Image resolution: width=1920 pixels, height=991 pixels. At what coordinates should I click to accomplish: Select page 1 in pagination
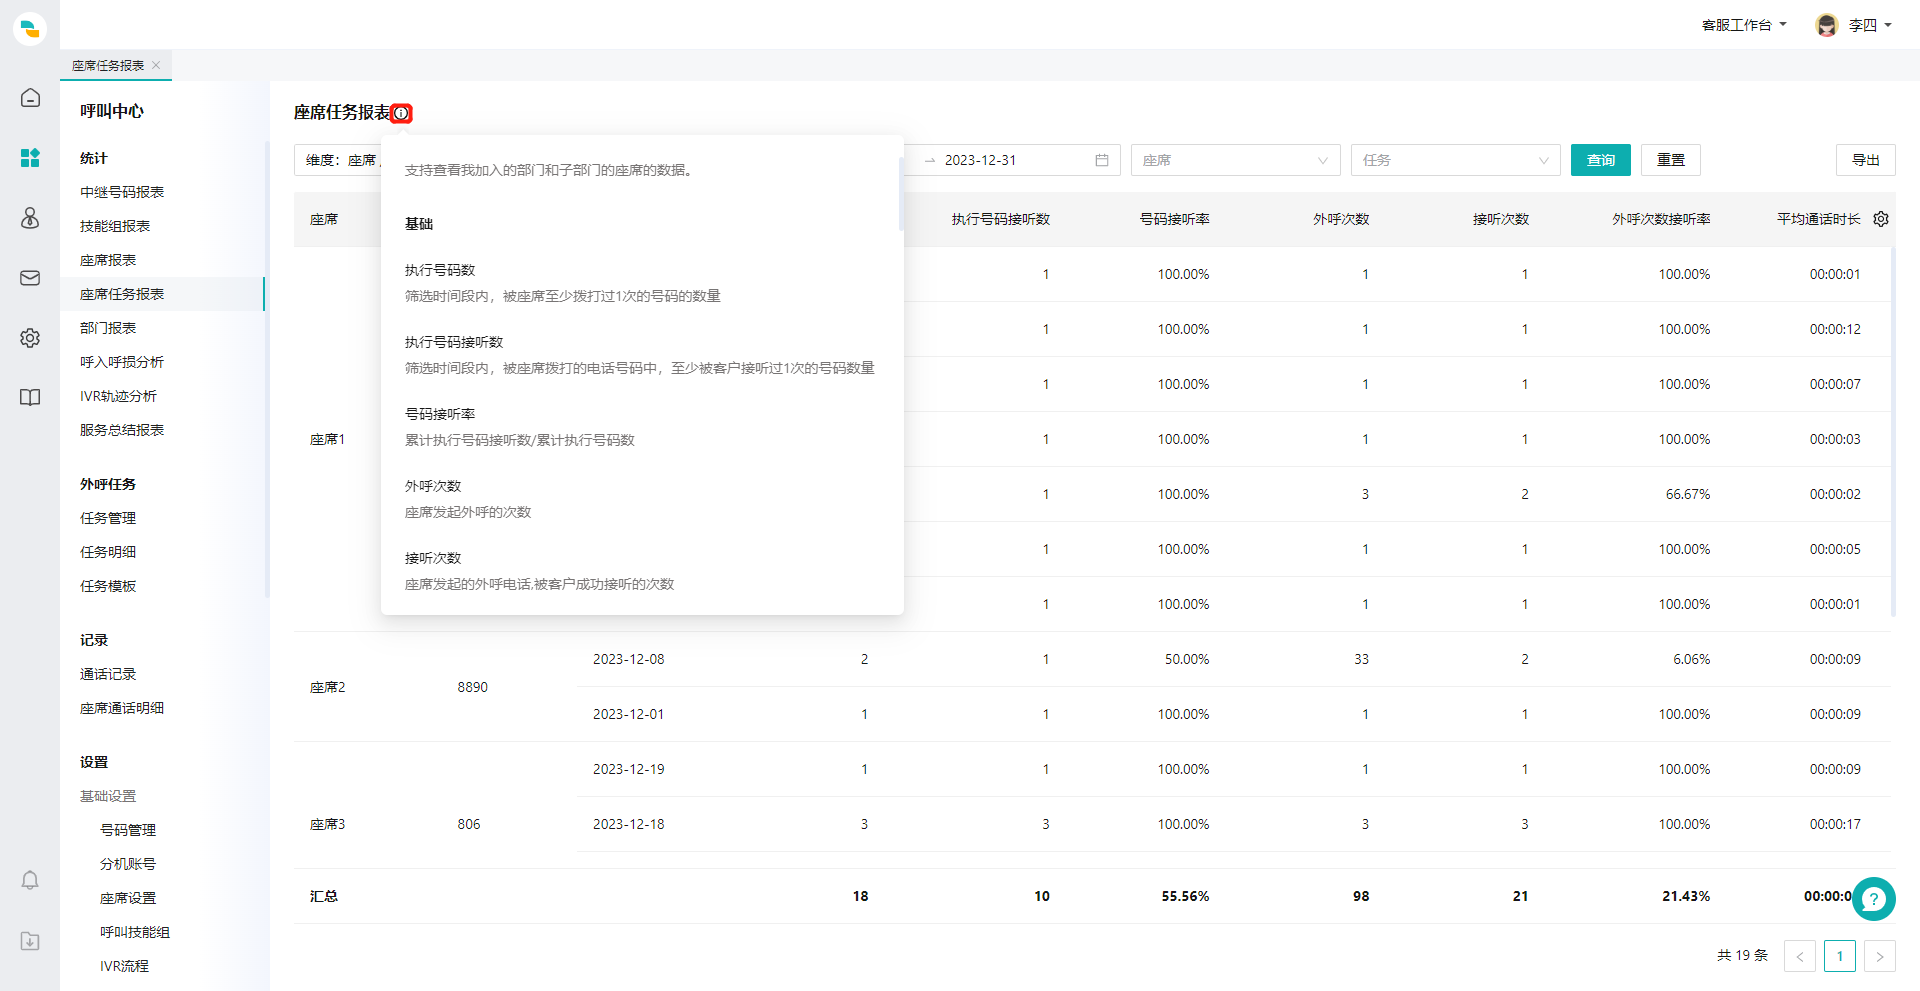1840,956
